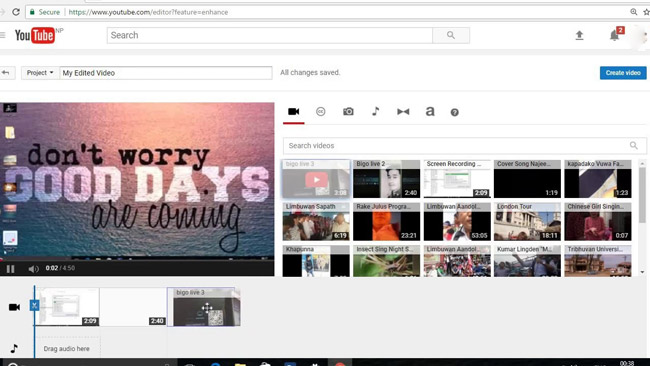Image resolution: width=650 pixels, height=366 pixels.
Task: Select the Khapunna video thumbnail
Action: tap(316, 261)
